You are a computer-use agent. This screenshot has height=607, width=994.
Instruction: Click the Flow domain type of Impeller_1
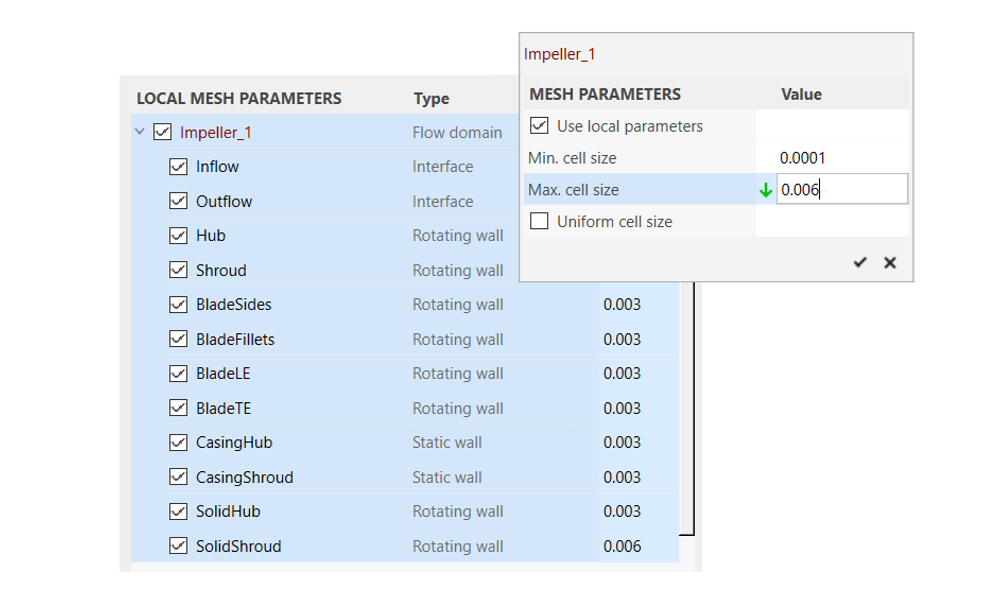[x=457, y=132]
